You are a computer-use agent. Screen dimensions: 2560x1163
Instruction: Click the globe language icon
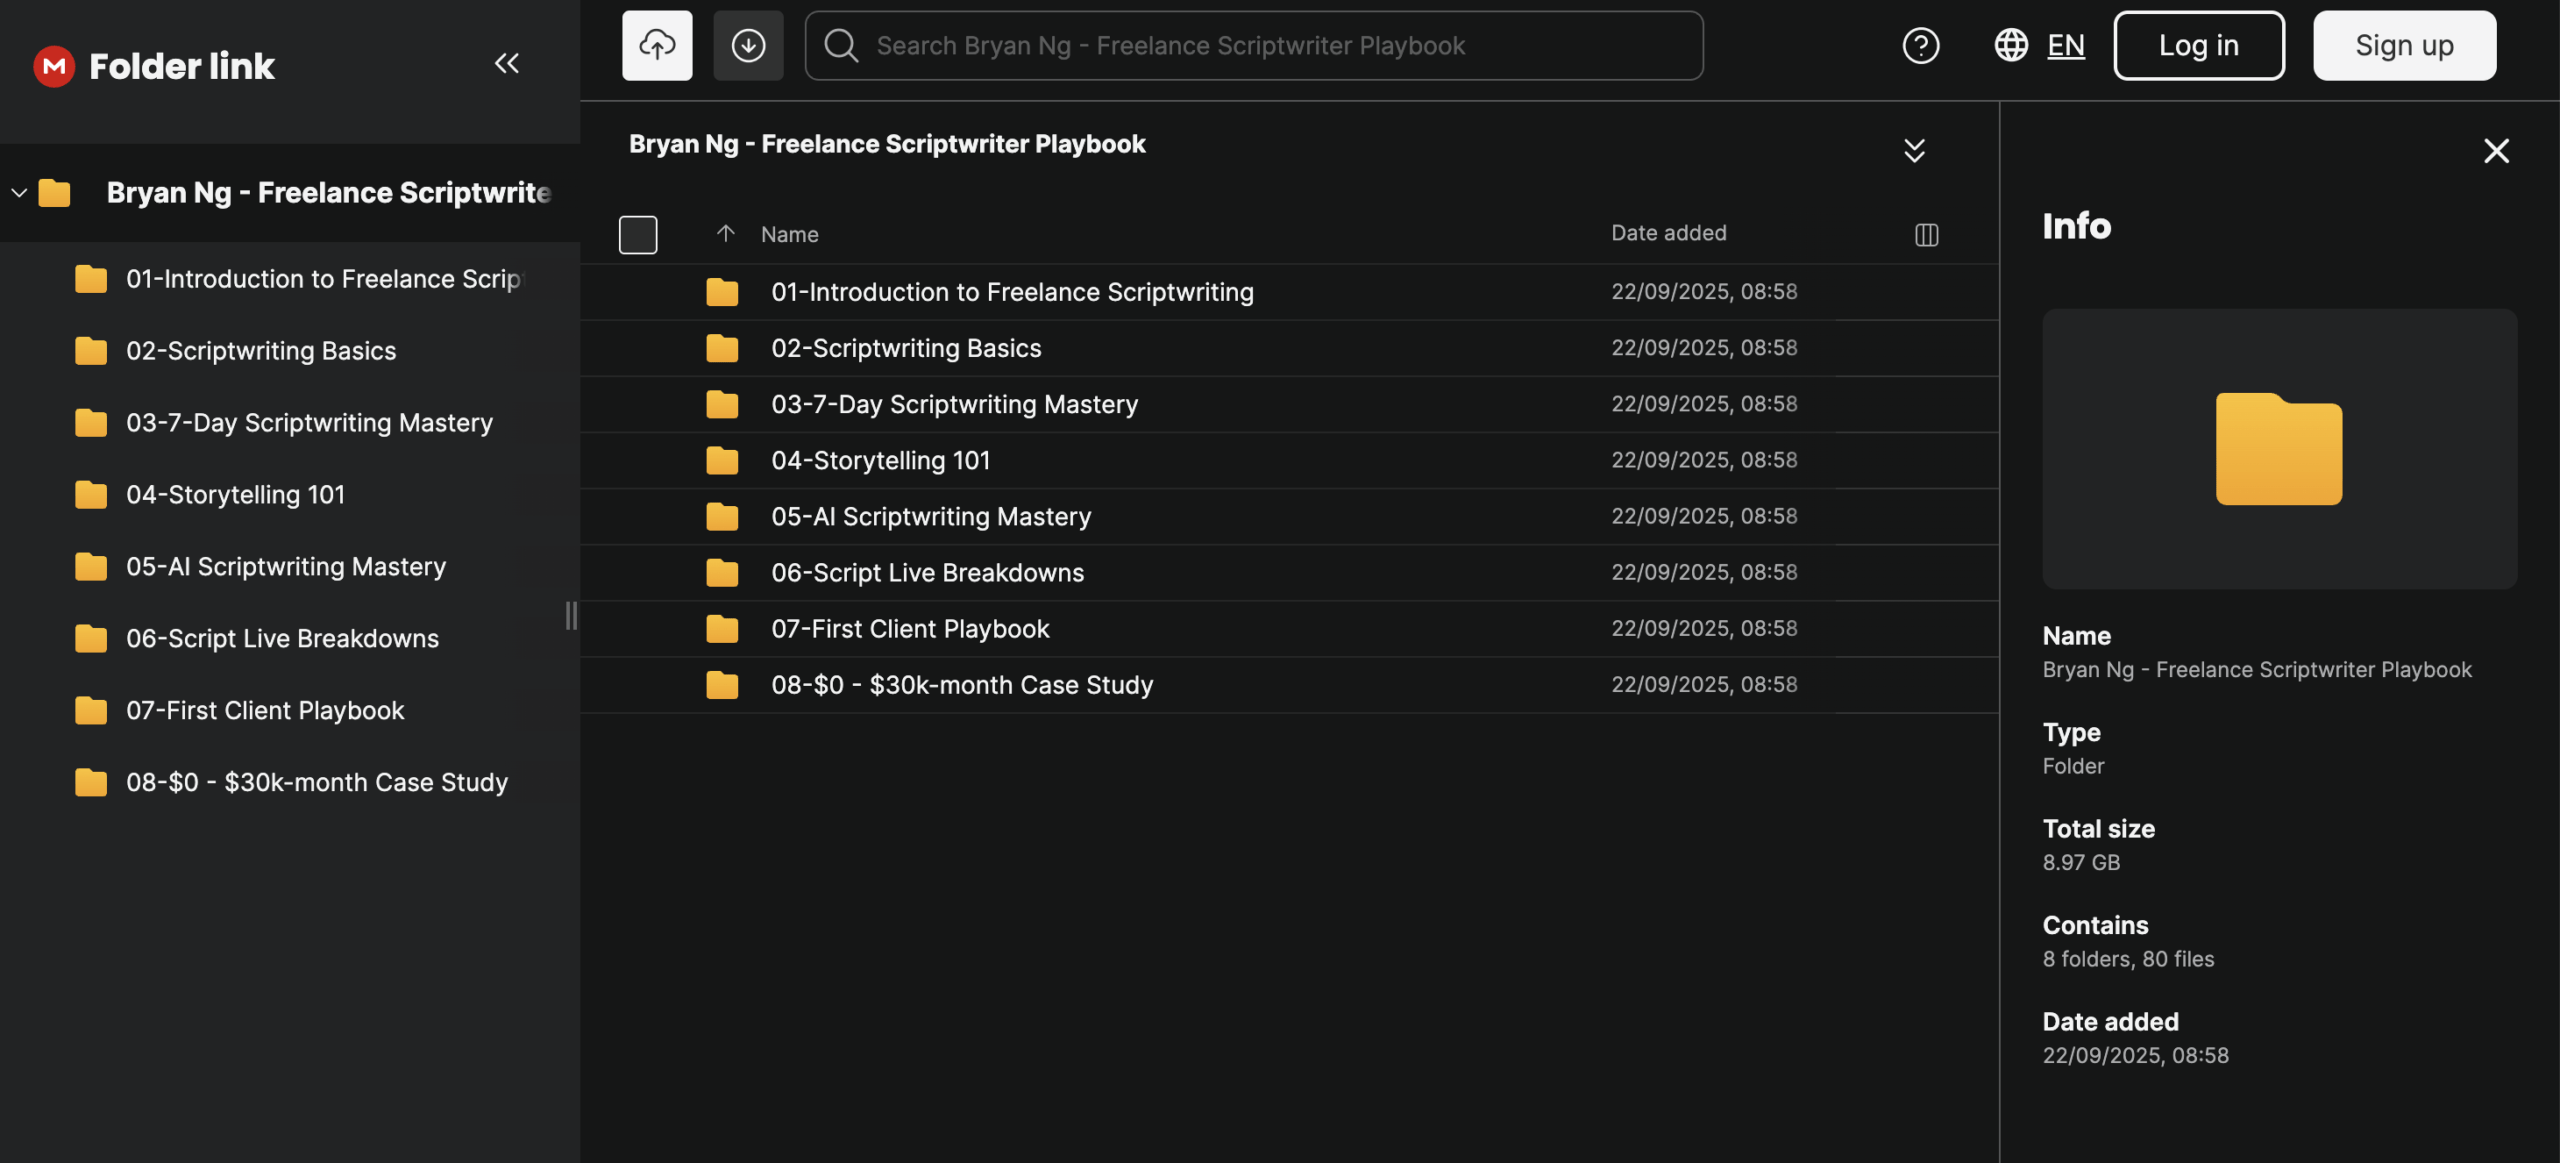[2011, 45]
